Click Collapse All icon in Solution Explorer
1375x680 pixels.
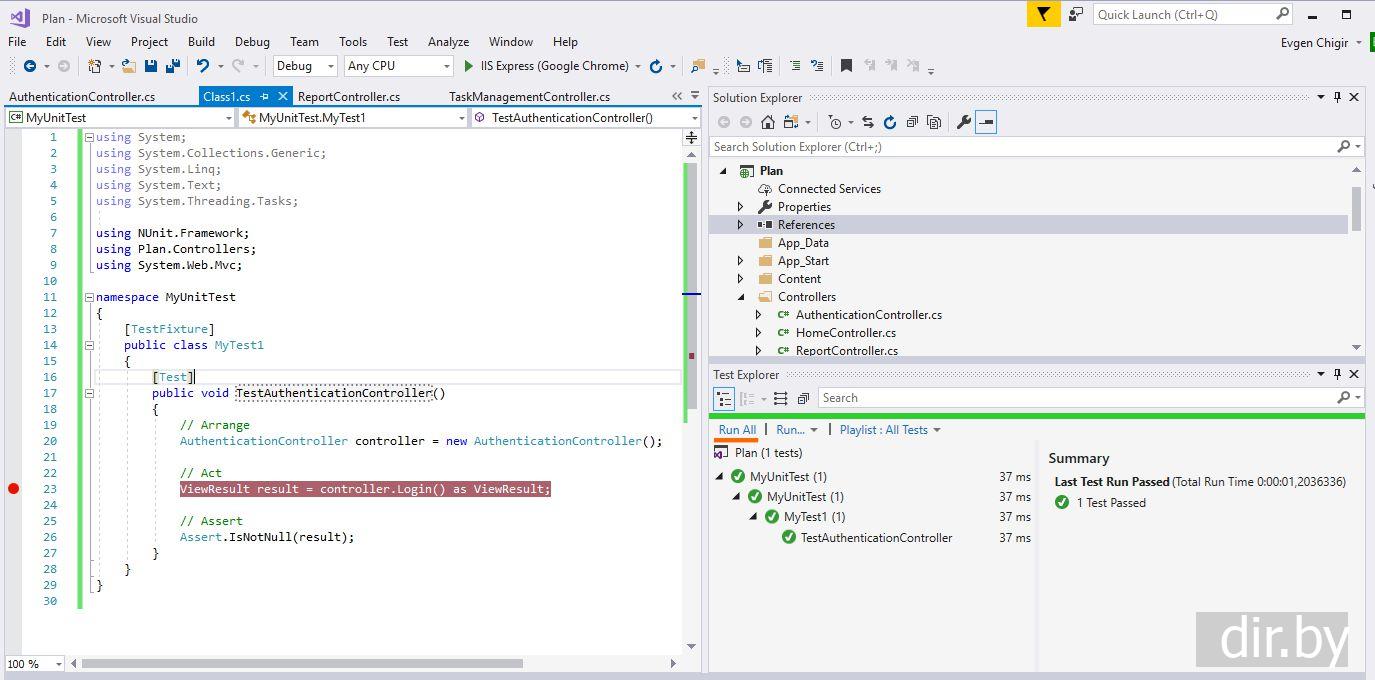pos(912,122)
